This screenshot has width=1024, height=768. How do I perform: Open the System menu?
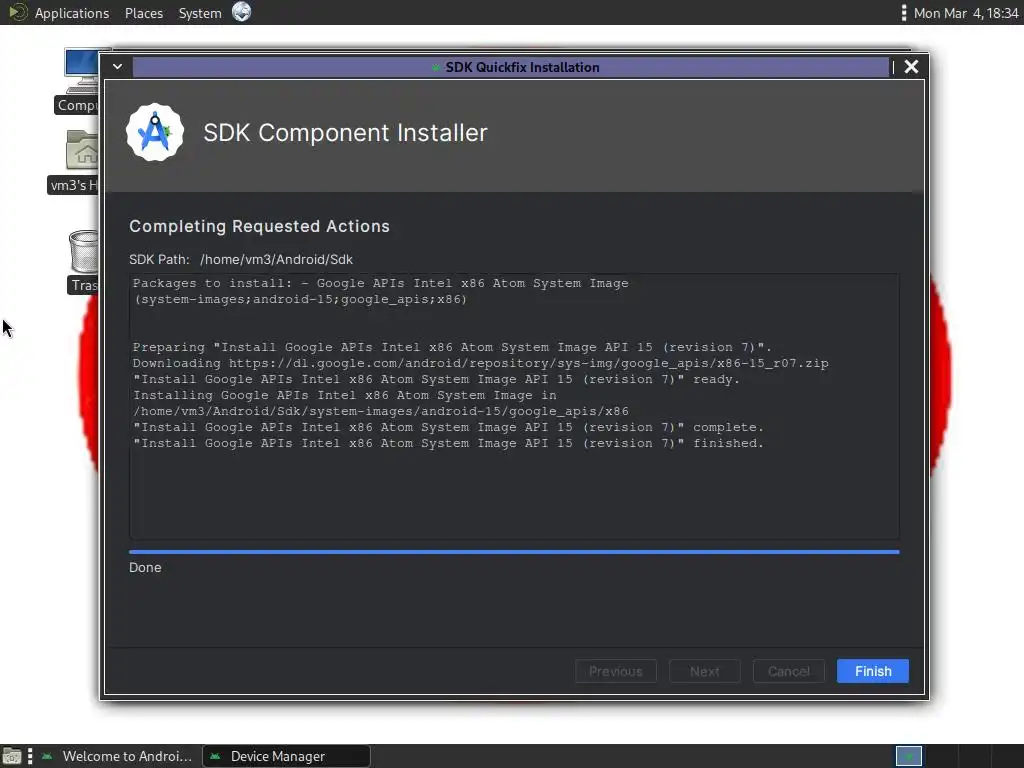point(200,13)
